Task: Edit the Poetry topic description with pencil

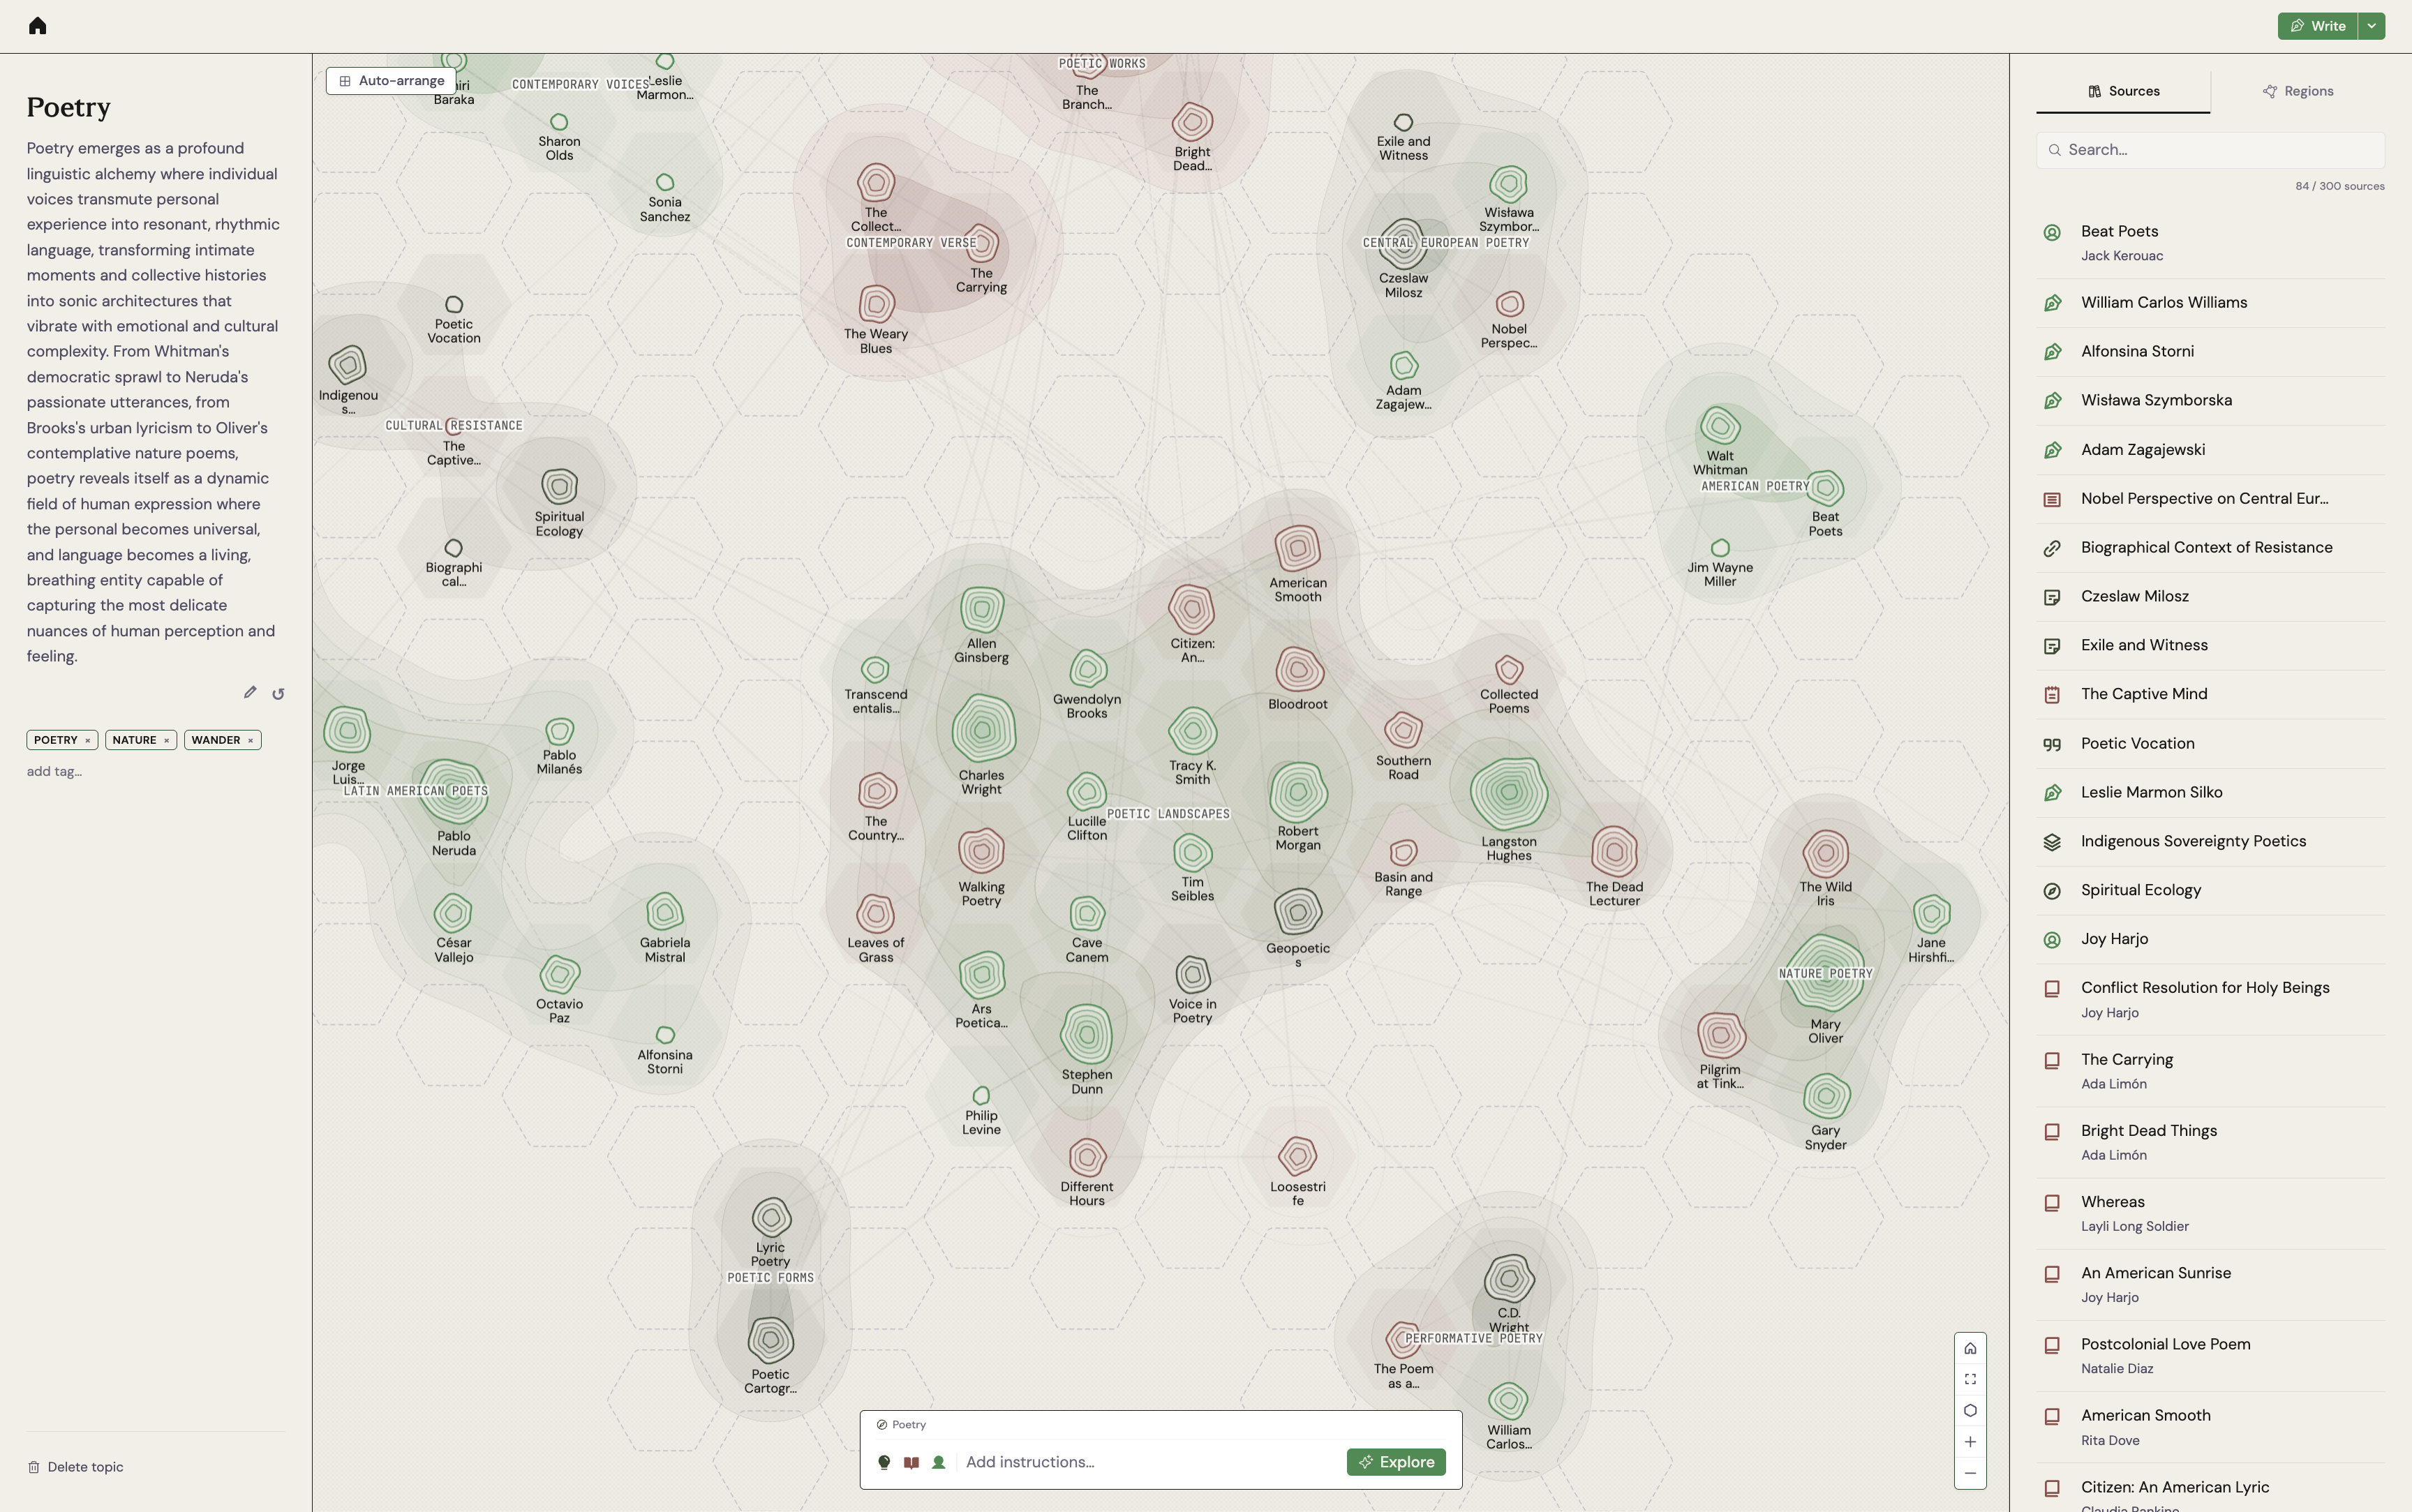Action: (250, 692)
